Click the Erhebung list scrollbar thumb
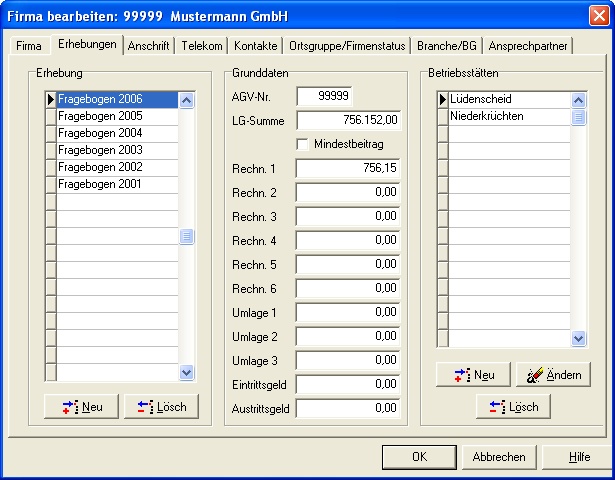This screenshot has height=480, width=615. click(186, 236)
